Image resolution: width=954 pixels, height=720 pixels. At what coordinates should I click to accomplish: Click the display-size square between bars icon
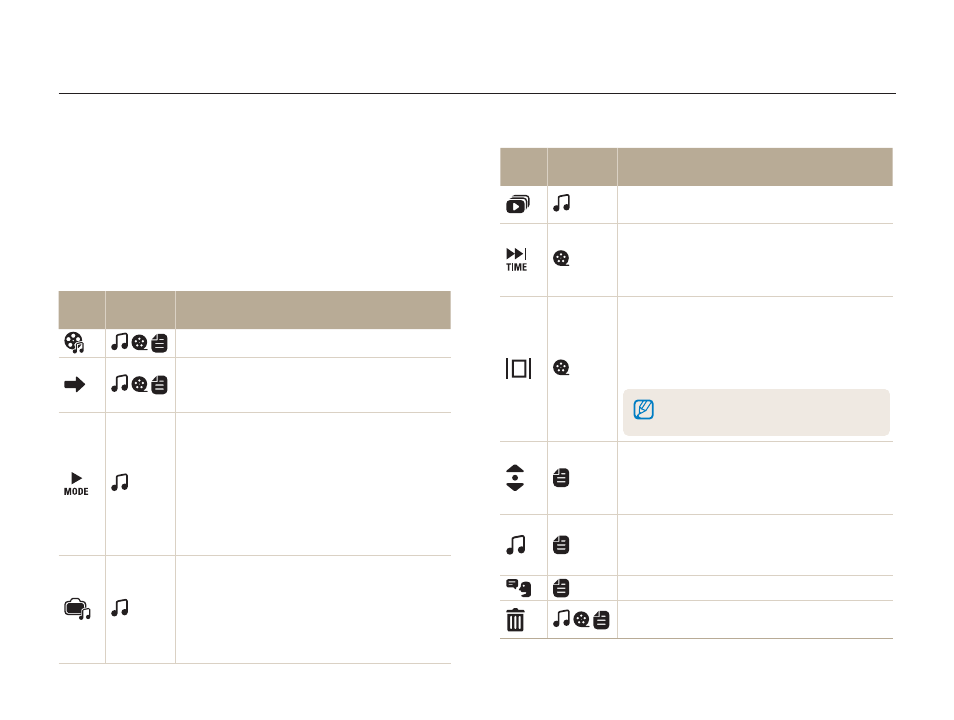518,368
